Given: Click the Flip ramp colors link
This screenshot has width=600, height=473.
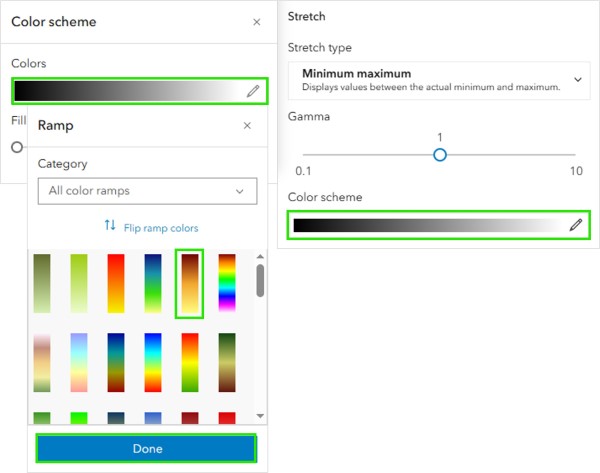Looking at the screenshot, I should 161,228.
